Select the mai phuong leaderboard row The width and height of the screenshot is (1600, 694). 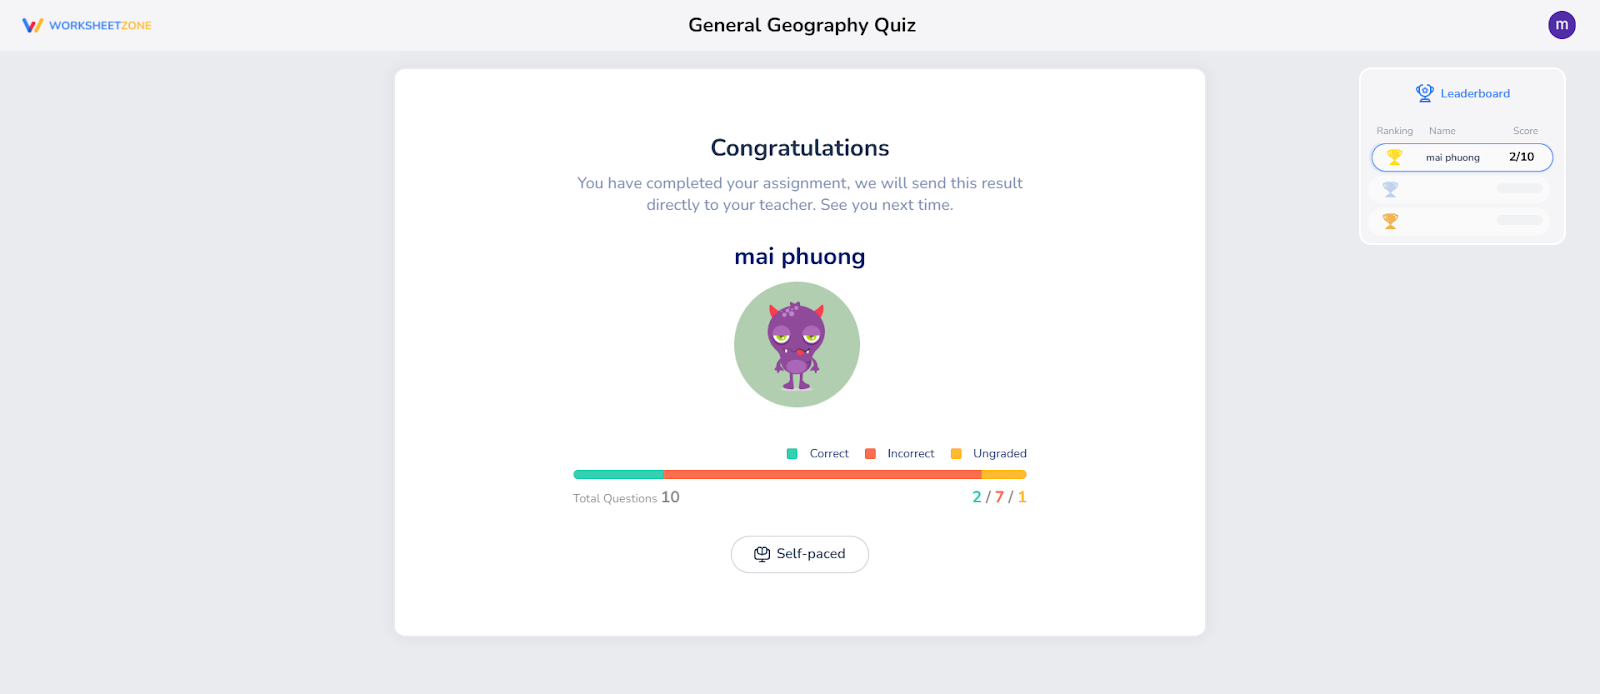[1461, 157]
